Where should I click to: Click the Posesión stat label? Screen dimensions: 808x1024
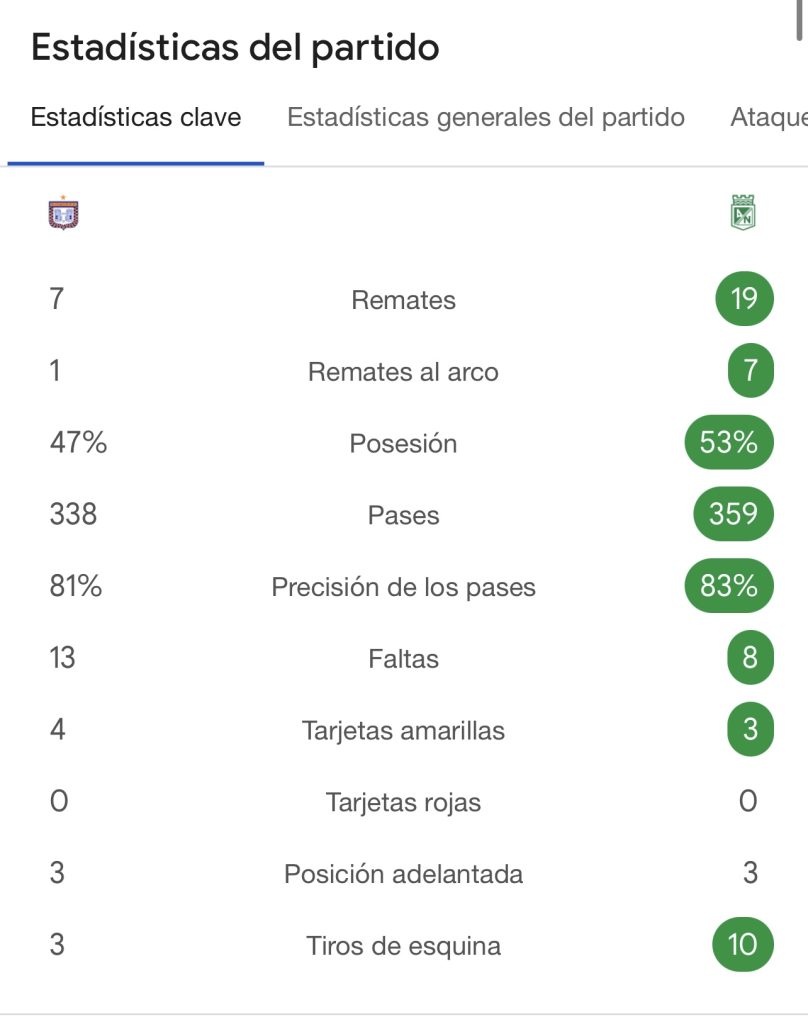click(x=403, y=444)
